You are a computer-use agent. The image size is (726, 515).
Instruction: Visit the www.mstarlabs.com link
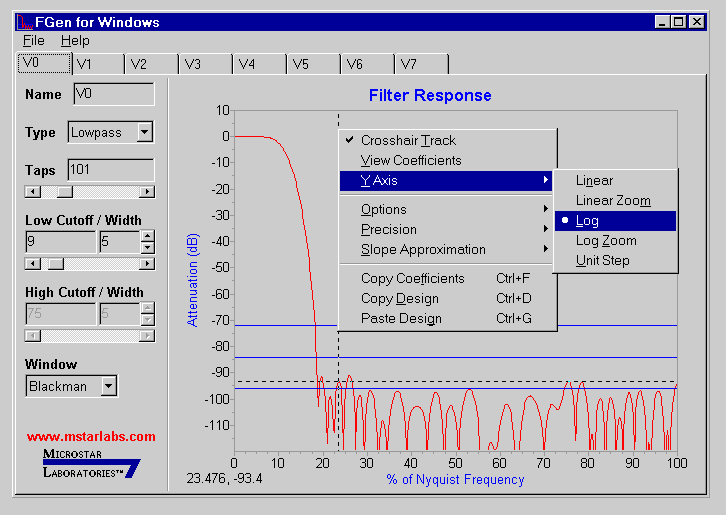(x=91, y=437)
